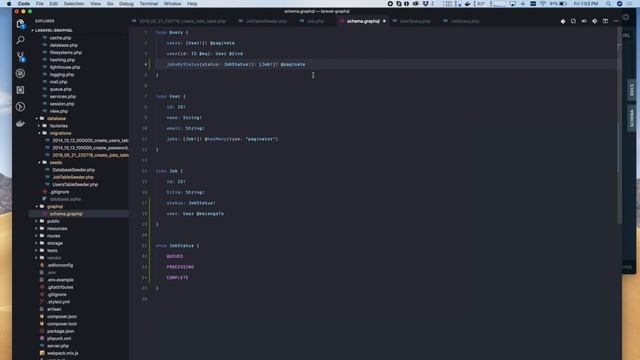Open the Source Control view
This screenshot has height=360, width=640.
pyautogui.click(x=20, y=57)
